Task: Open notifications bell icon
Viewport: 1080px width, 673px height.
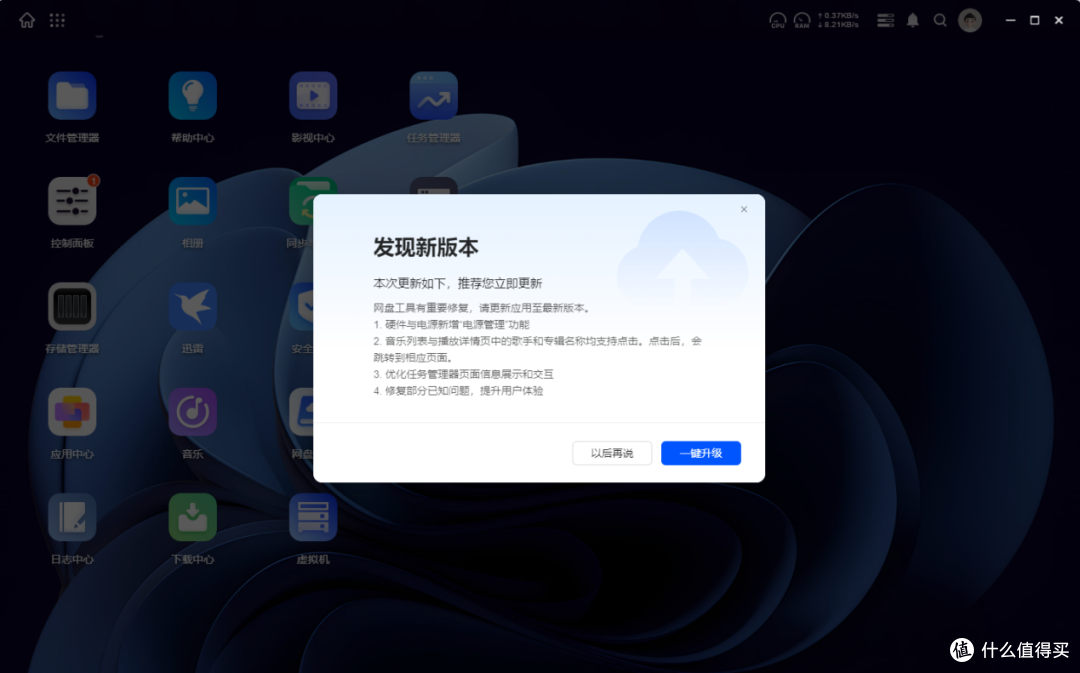Action: click(913, 21)
